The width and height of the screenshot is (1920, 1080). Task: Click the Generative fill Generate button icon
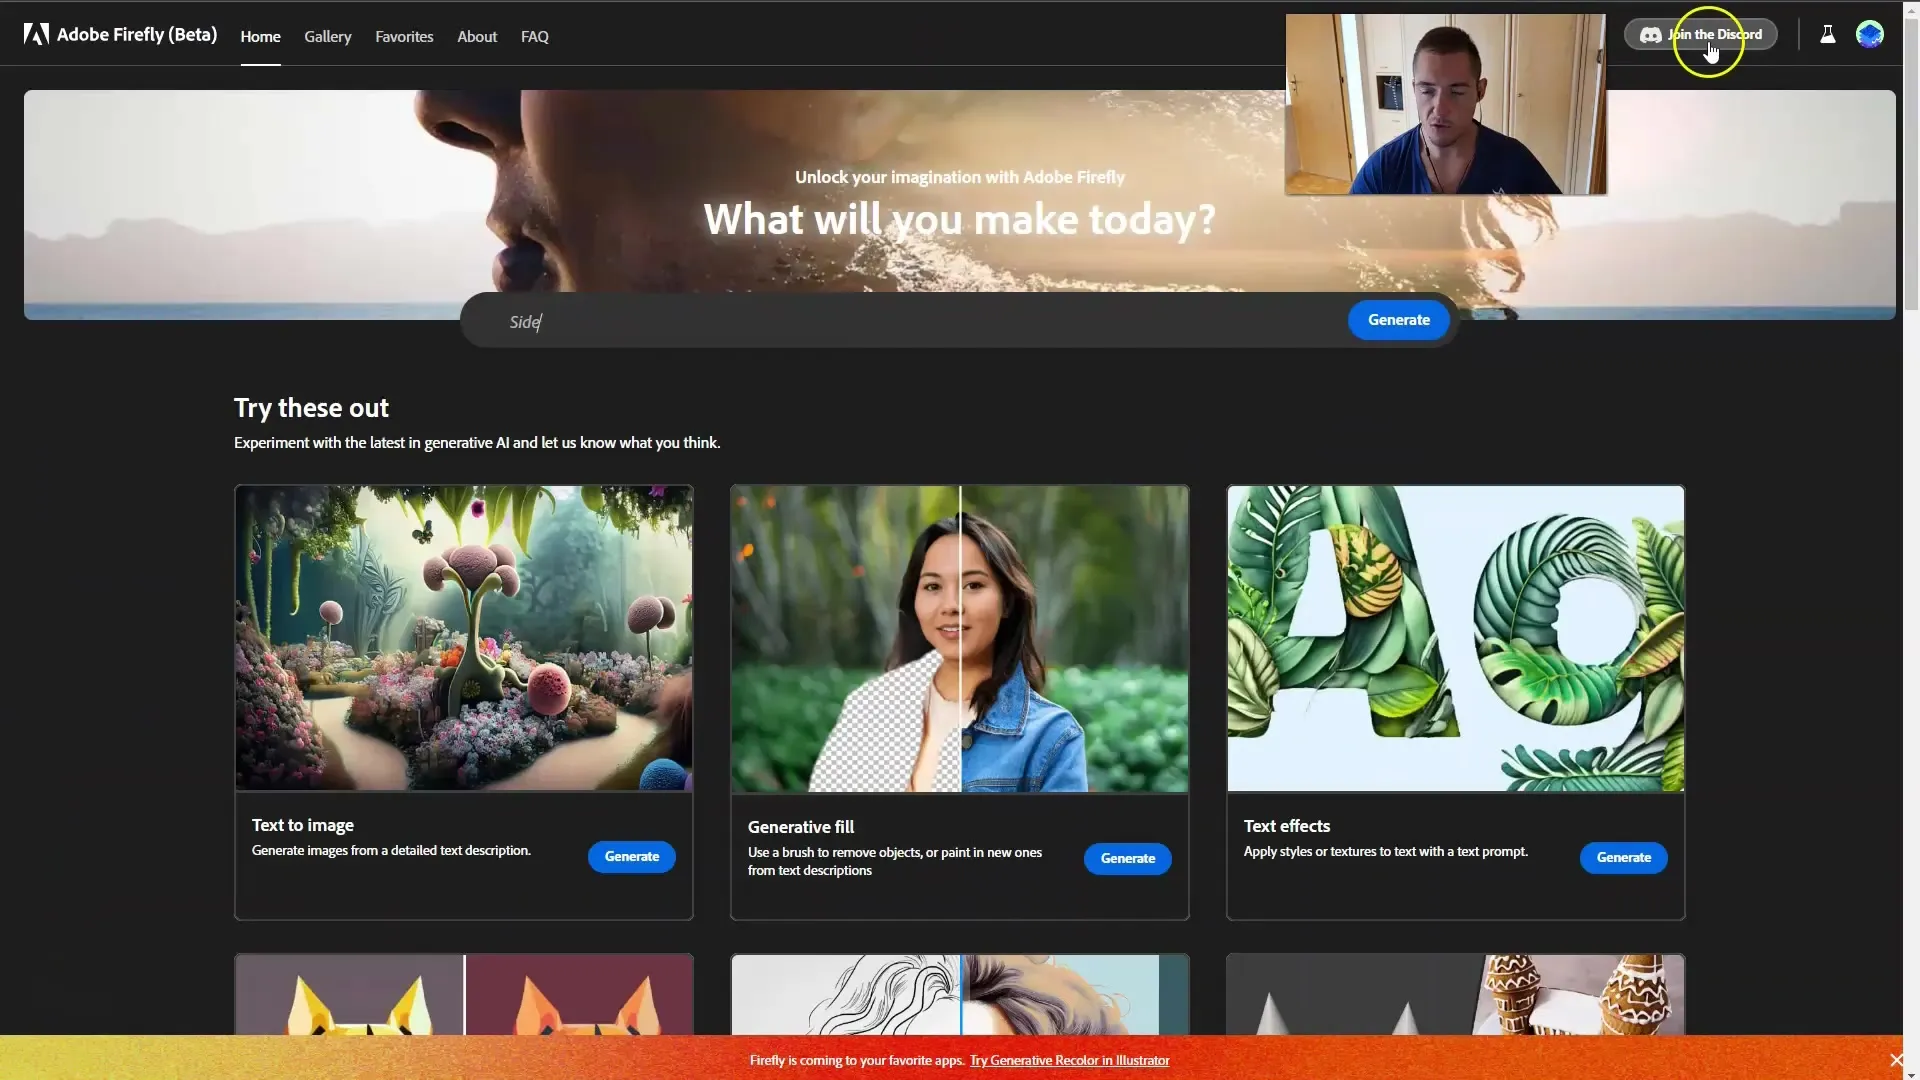click(x=1127, y=858)
